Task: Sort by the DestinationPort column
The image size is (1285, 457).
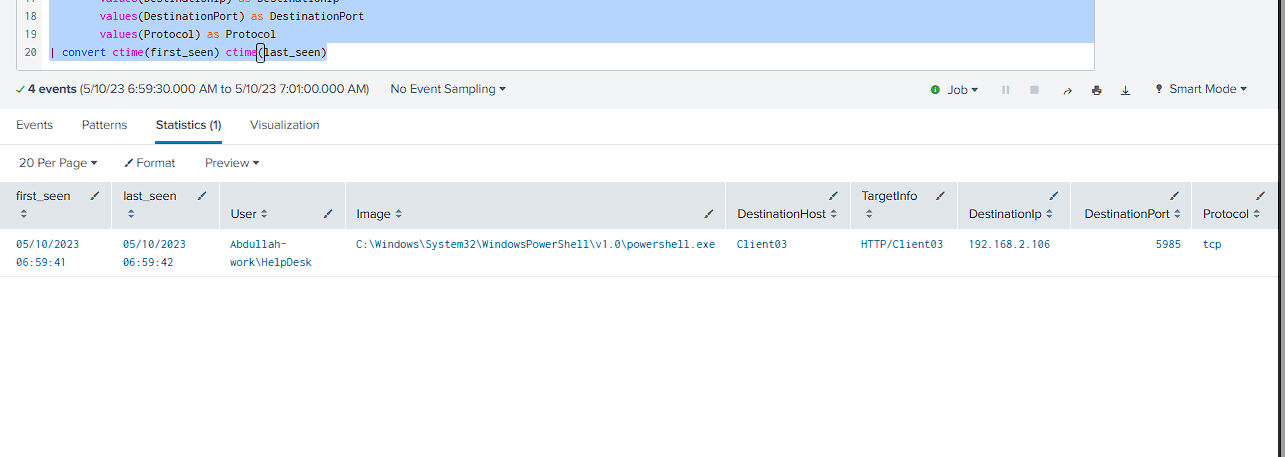Action: point(1176,214)
